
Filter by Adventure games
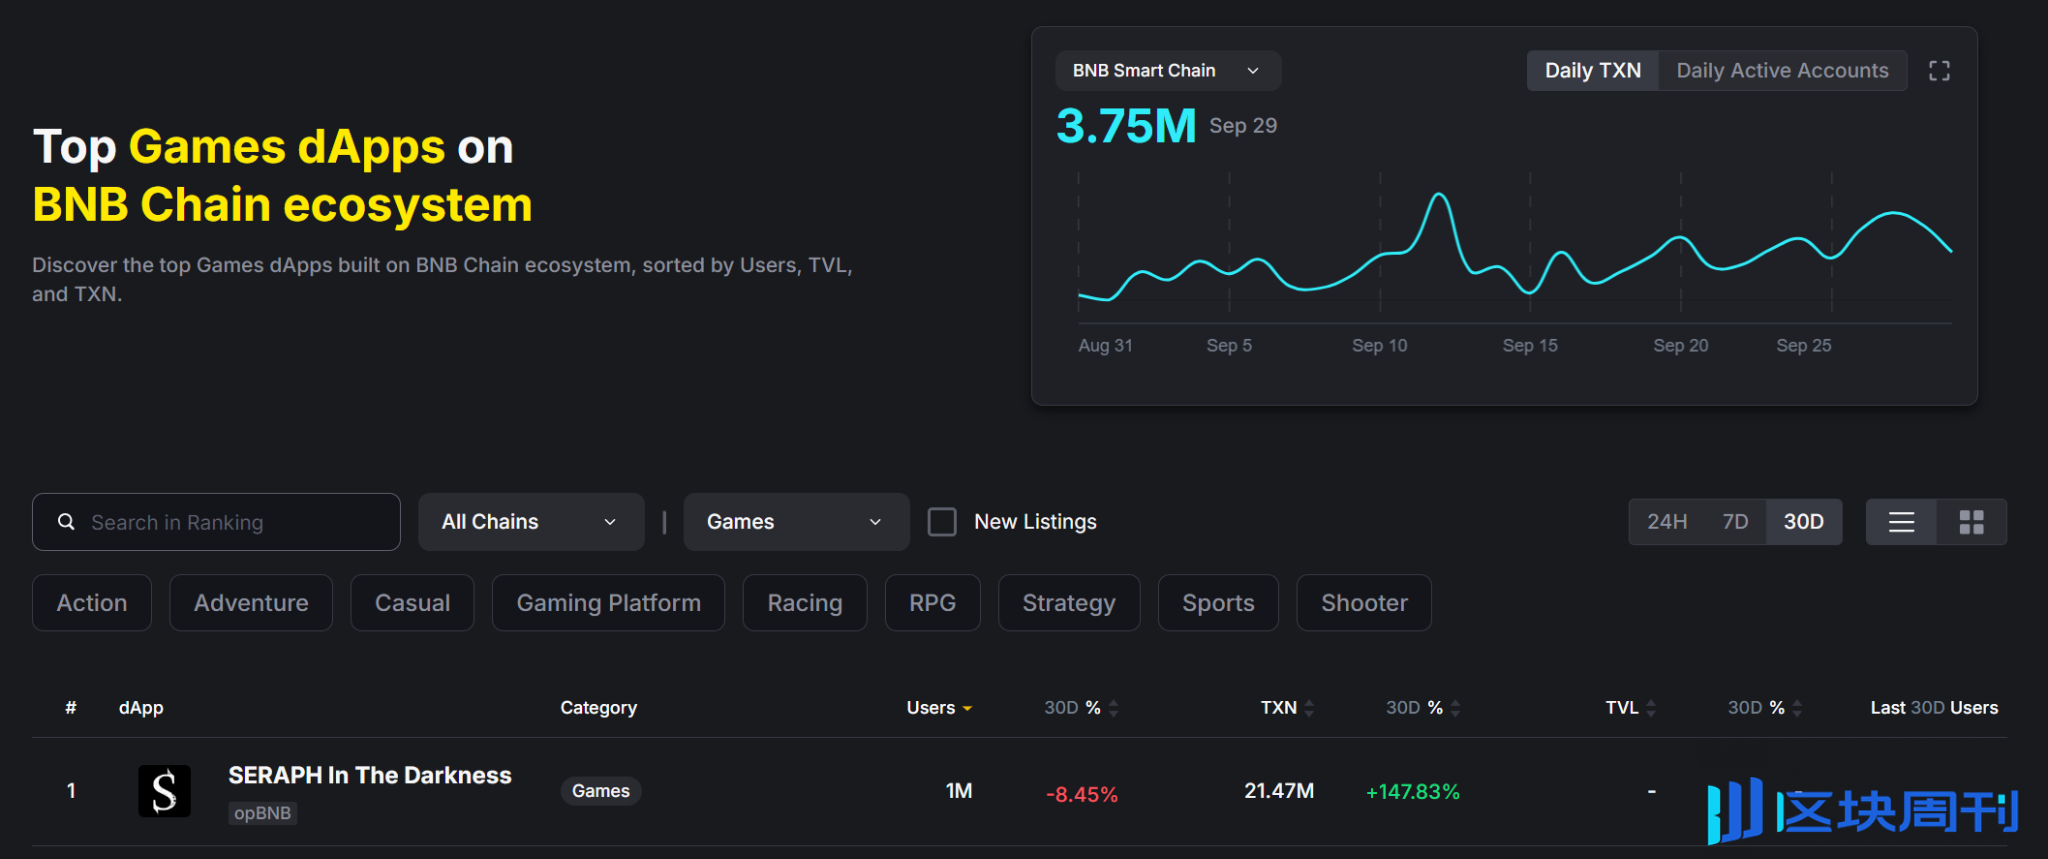click(251, 603)
